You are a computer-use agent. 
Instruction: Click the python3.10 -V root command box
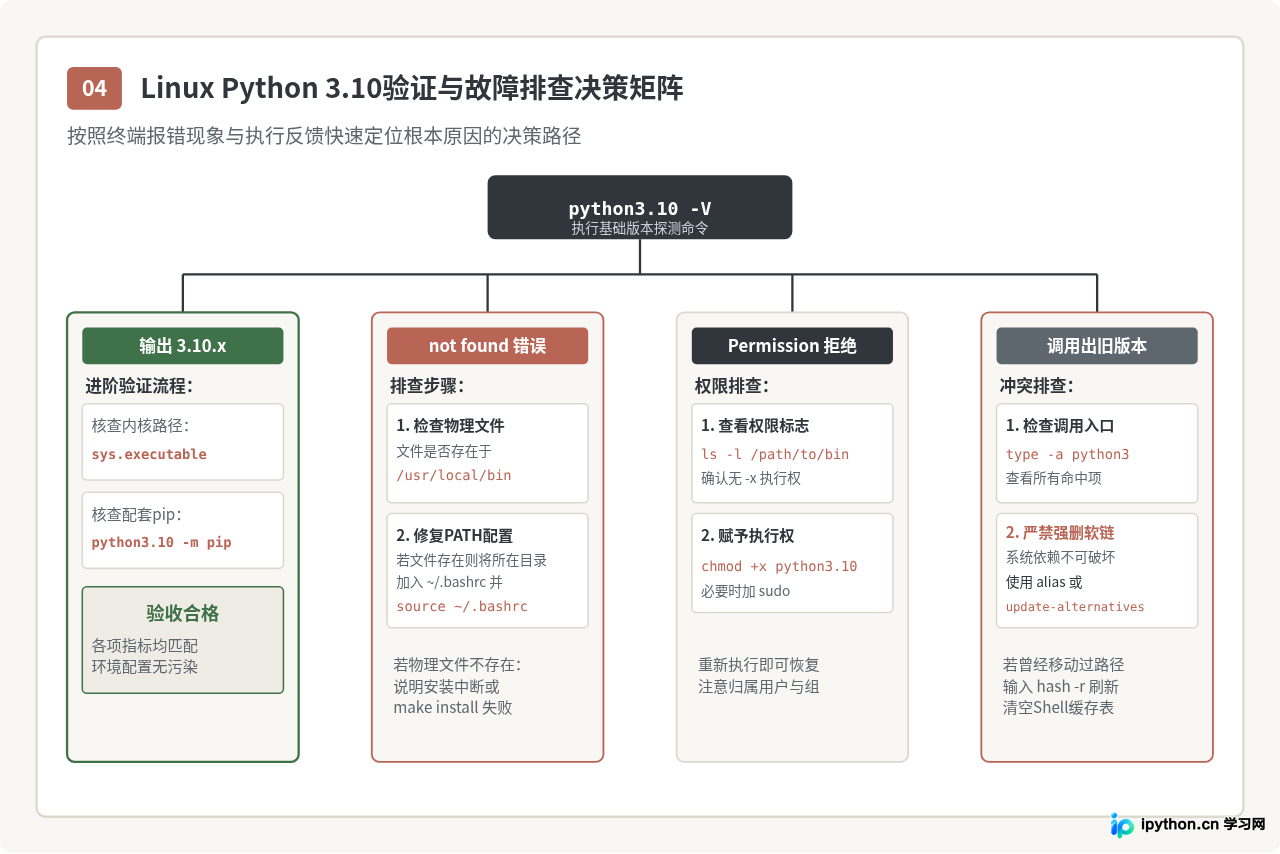640,207
